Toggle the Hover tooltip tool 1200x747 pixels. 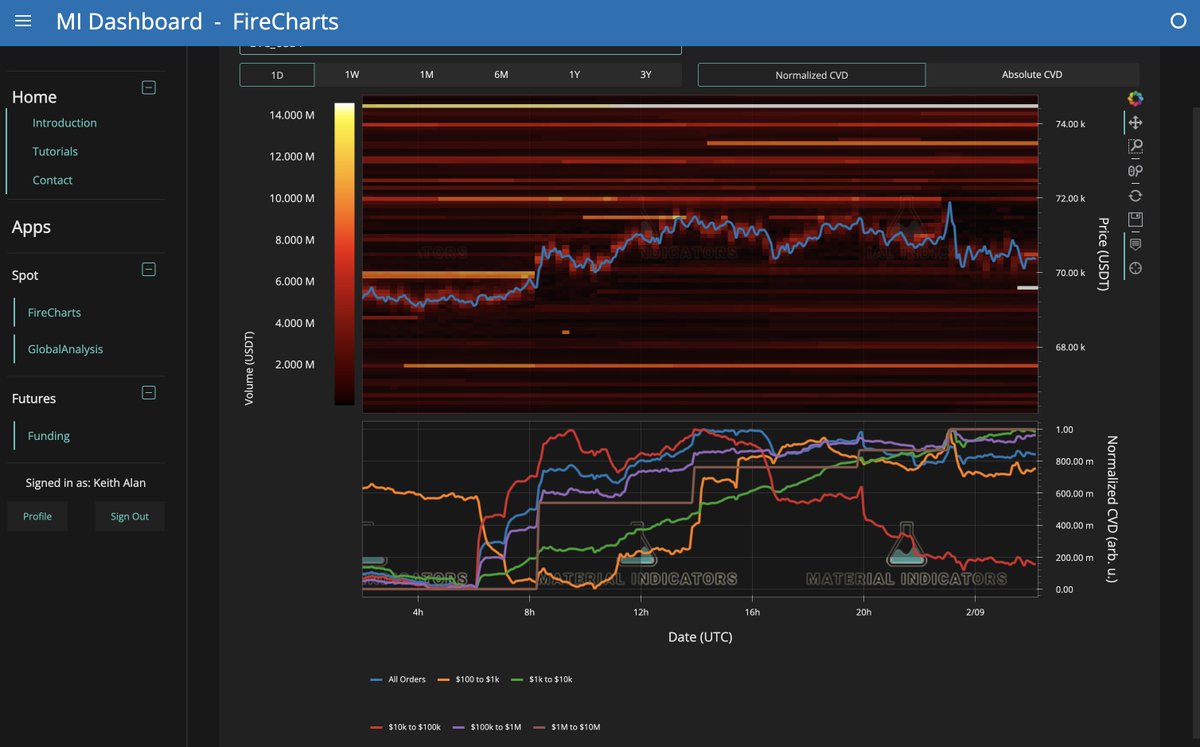1135,244
